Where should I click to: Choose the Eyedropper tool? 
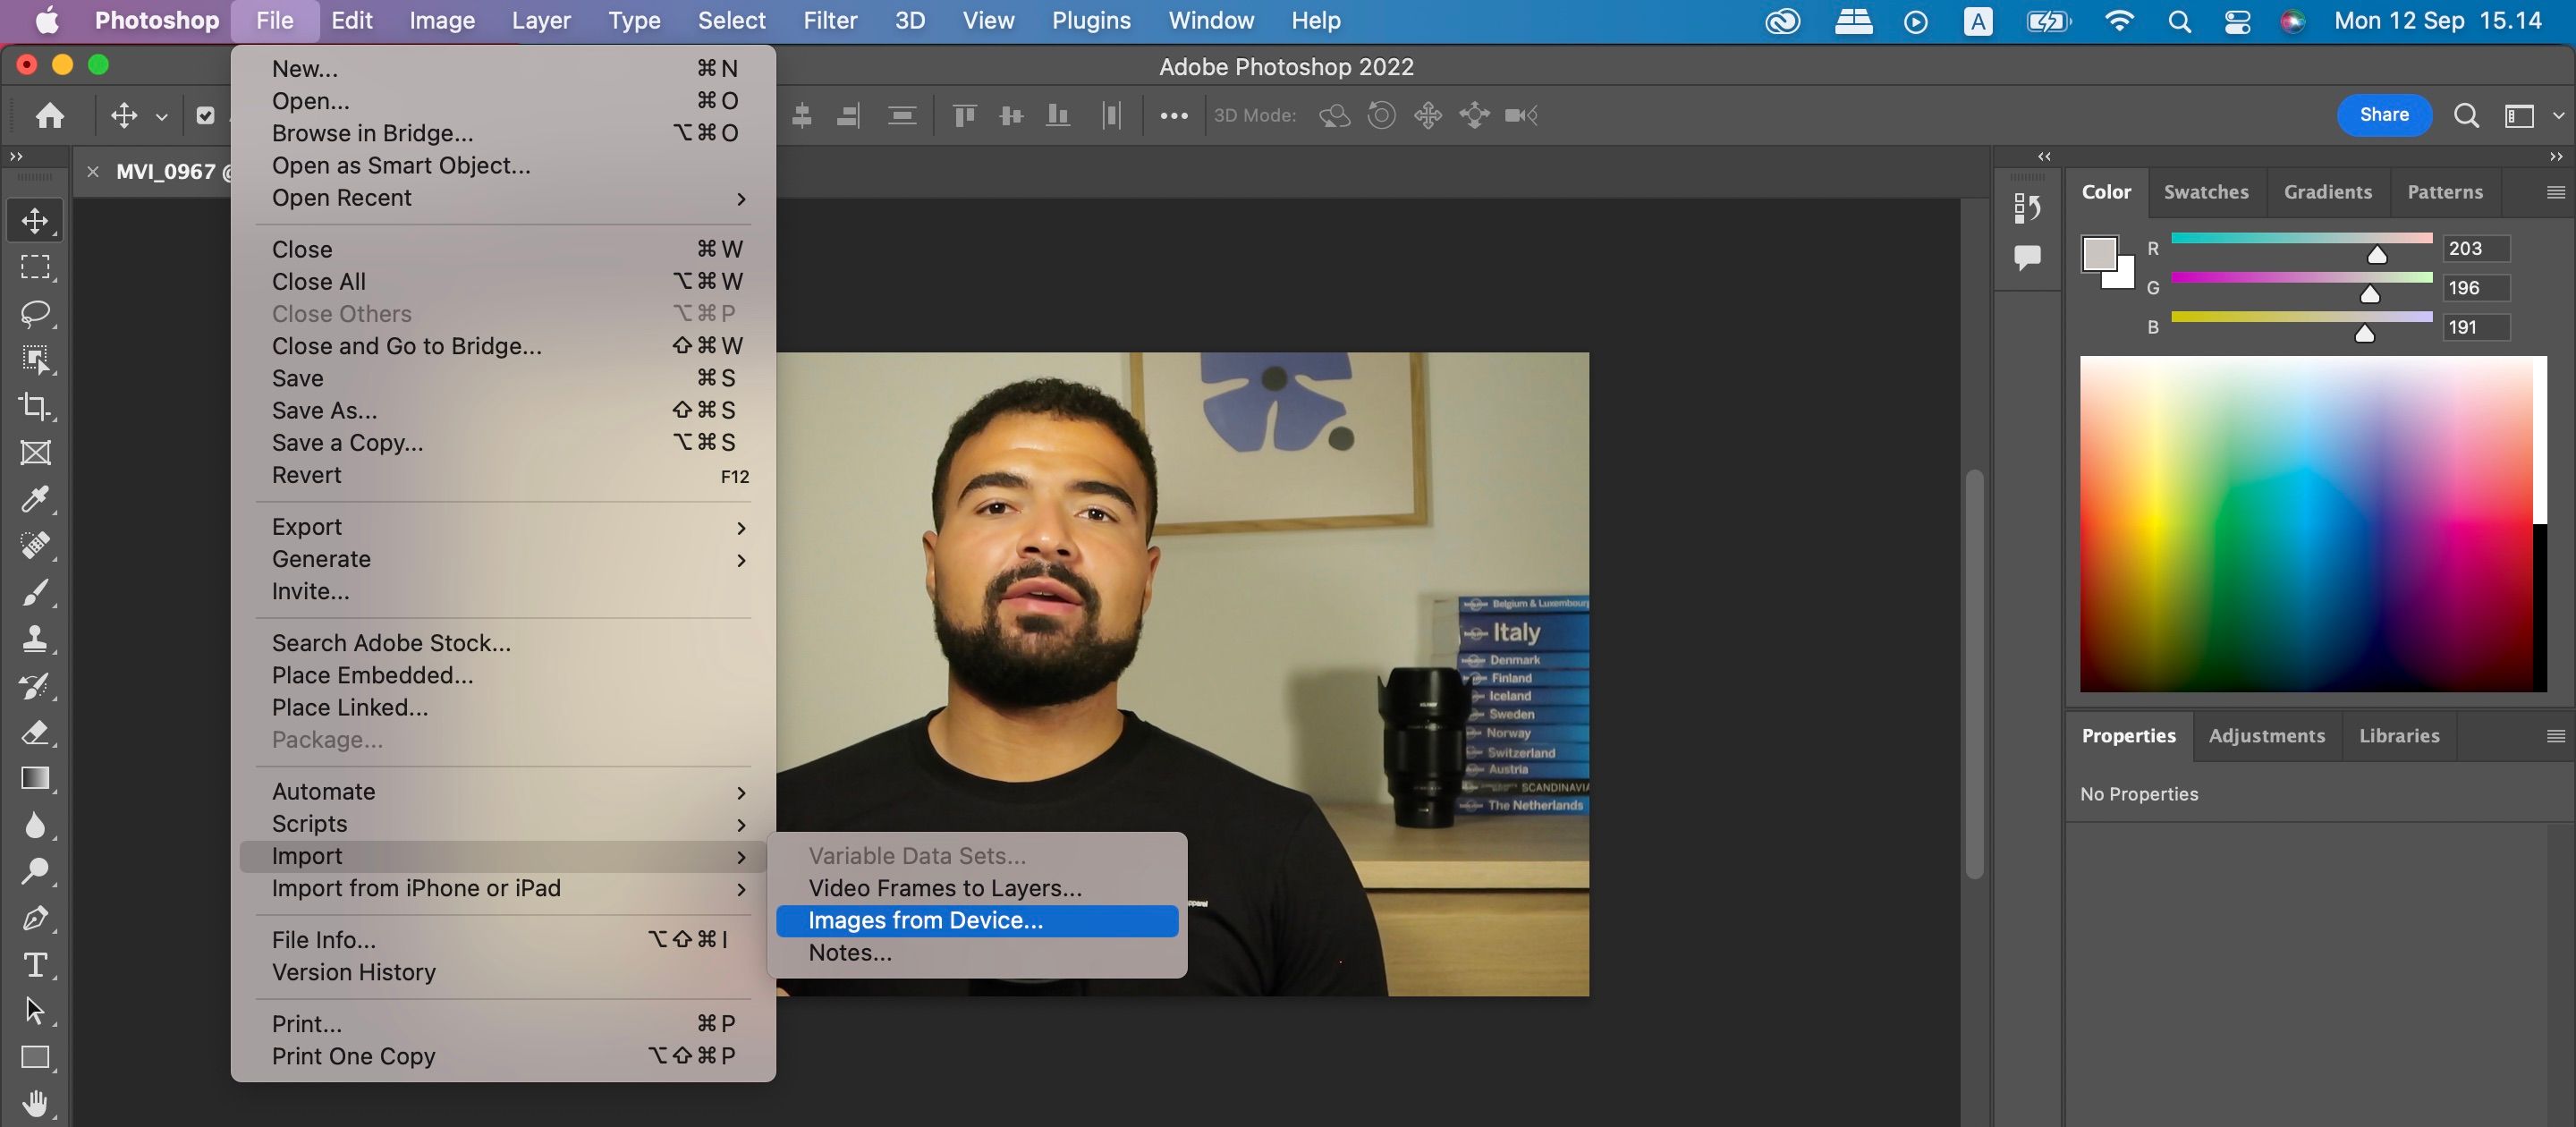pyautogui.click(x=35, y=498)
